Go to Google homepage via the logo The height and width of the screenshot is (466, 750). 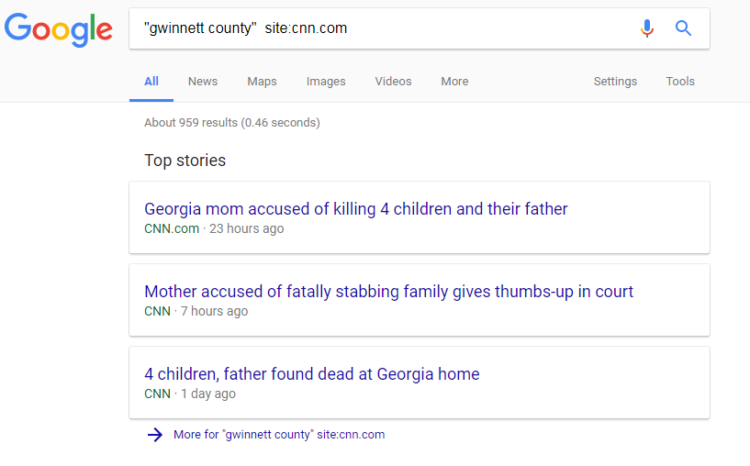(x=58, y=30)
